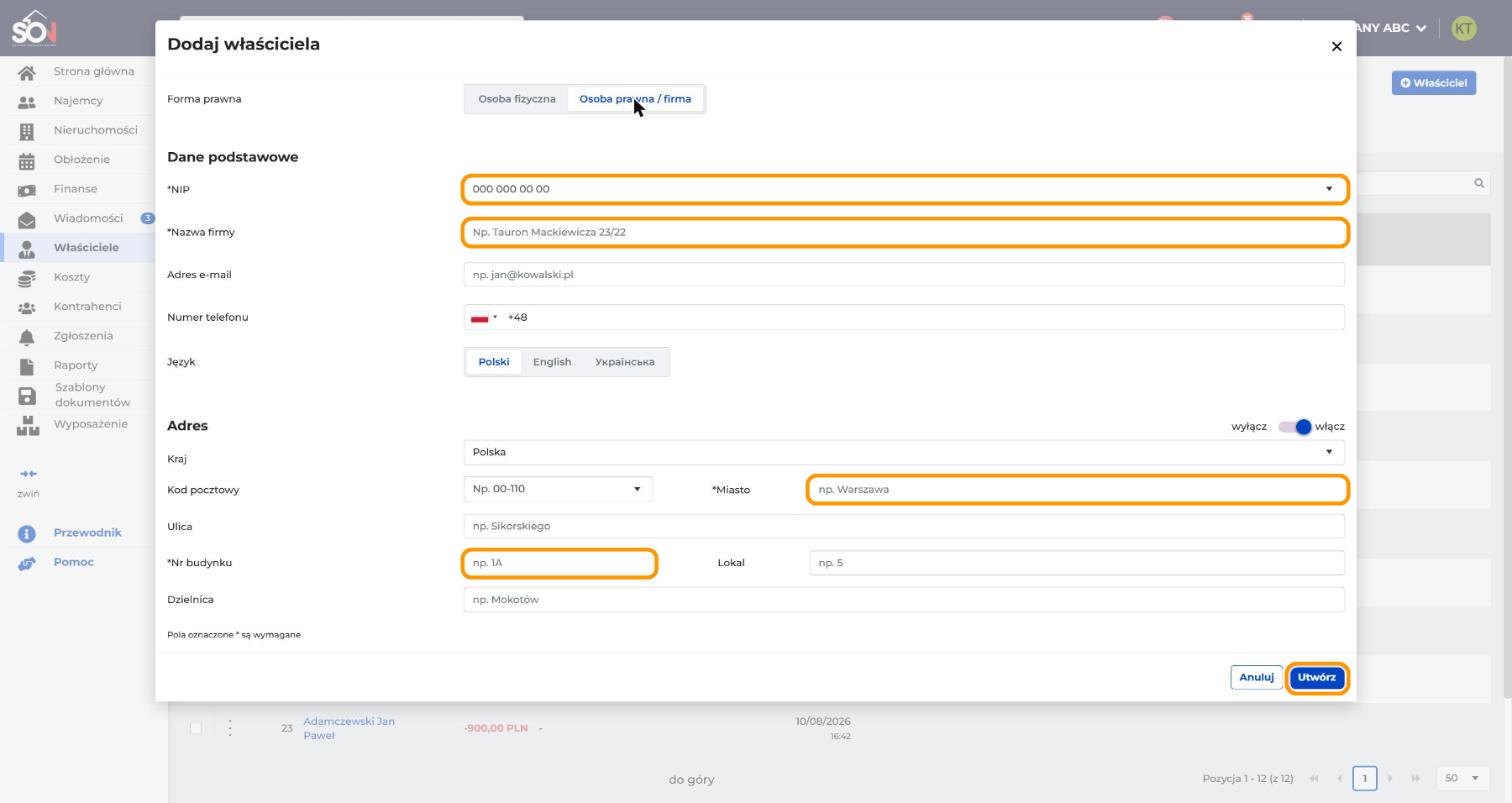The width and height of the screenshot is (1512, 803).
Task: Open the company ABC account menu
Action: click(x=1389, y=28)
